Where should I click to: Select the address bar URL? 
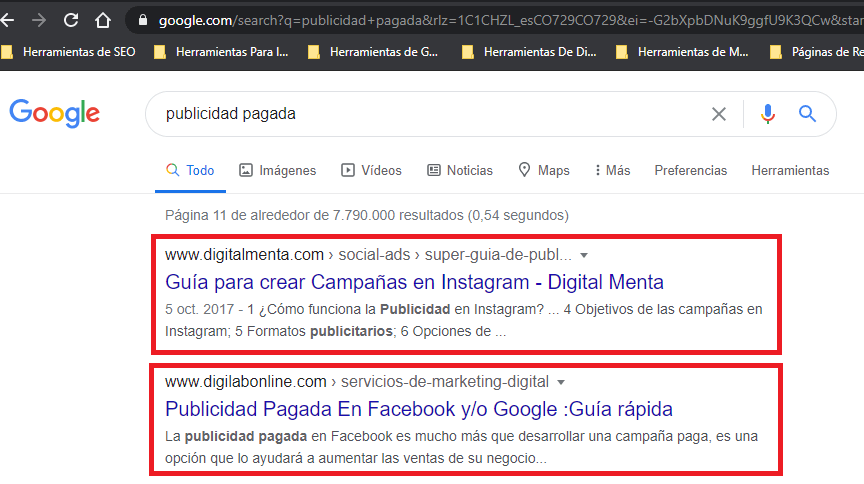pos(511,20)
